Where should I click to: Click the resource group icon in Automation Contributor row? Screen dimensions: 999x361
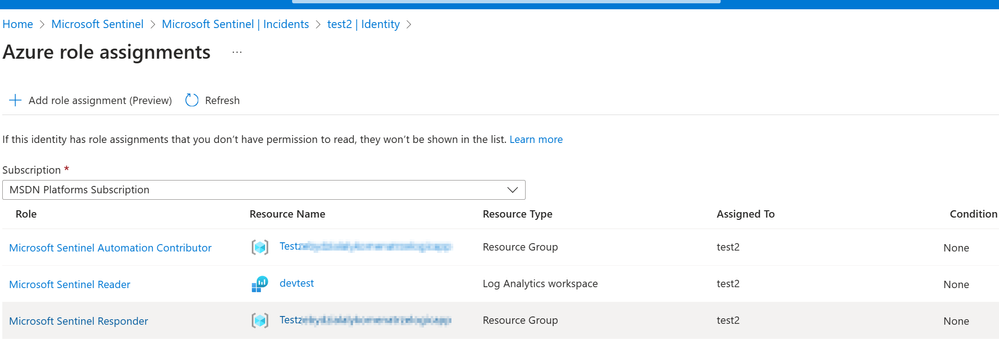click(260, 248)
